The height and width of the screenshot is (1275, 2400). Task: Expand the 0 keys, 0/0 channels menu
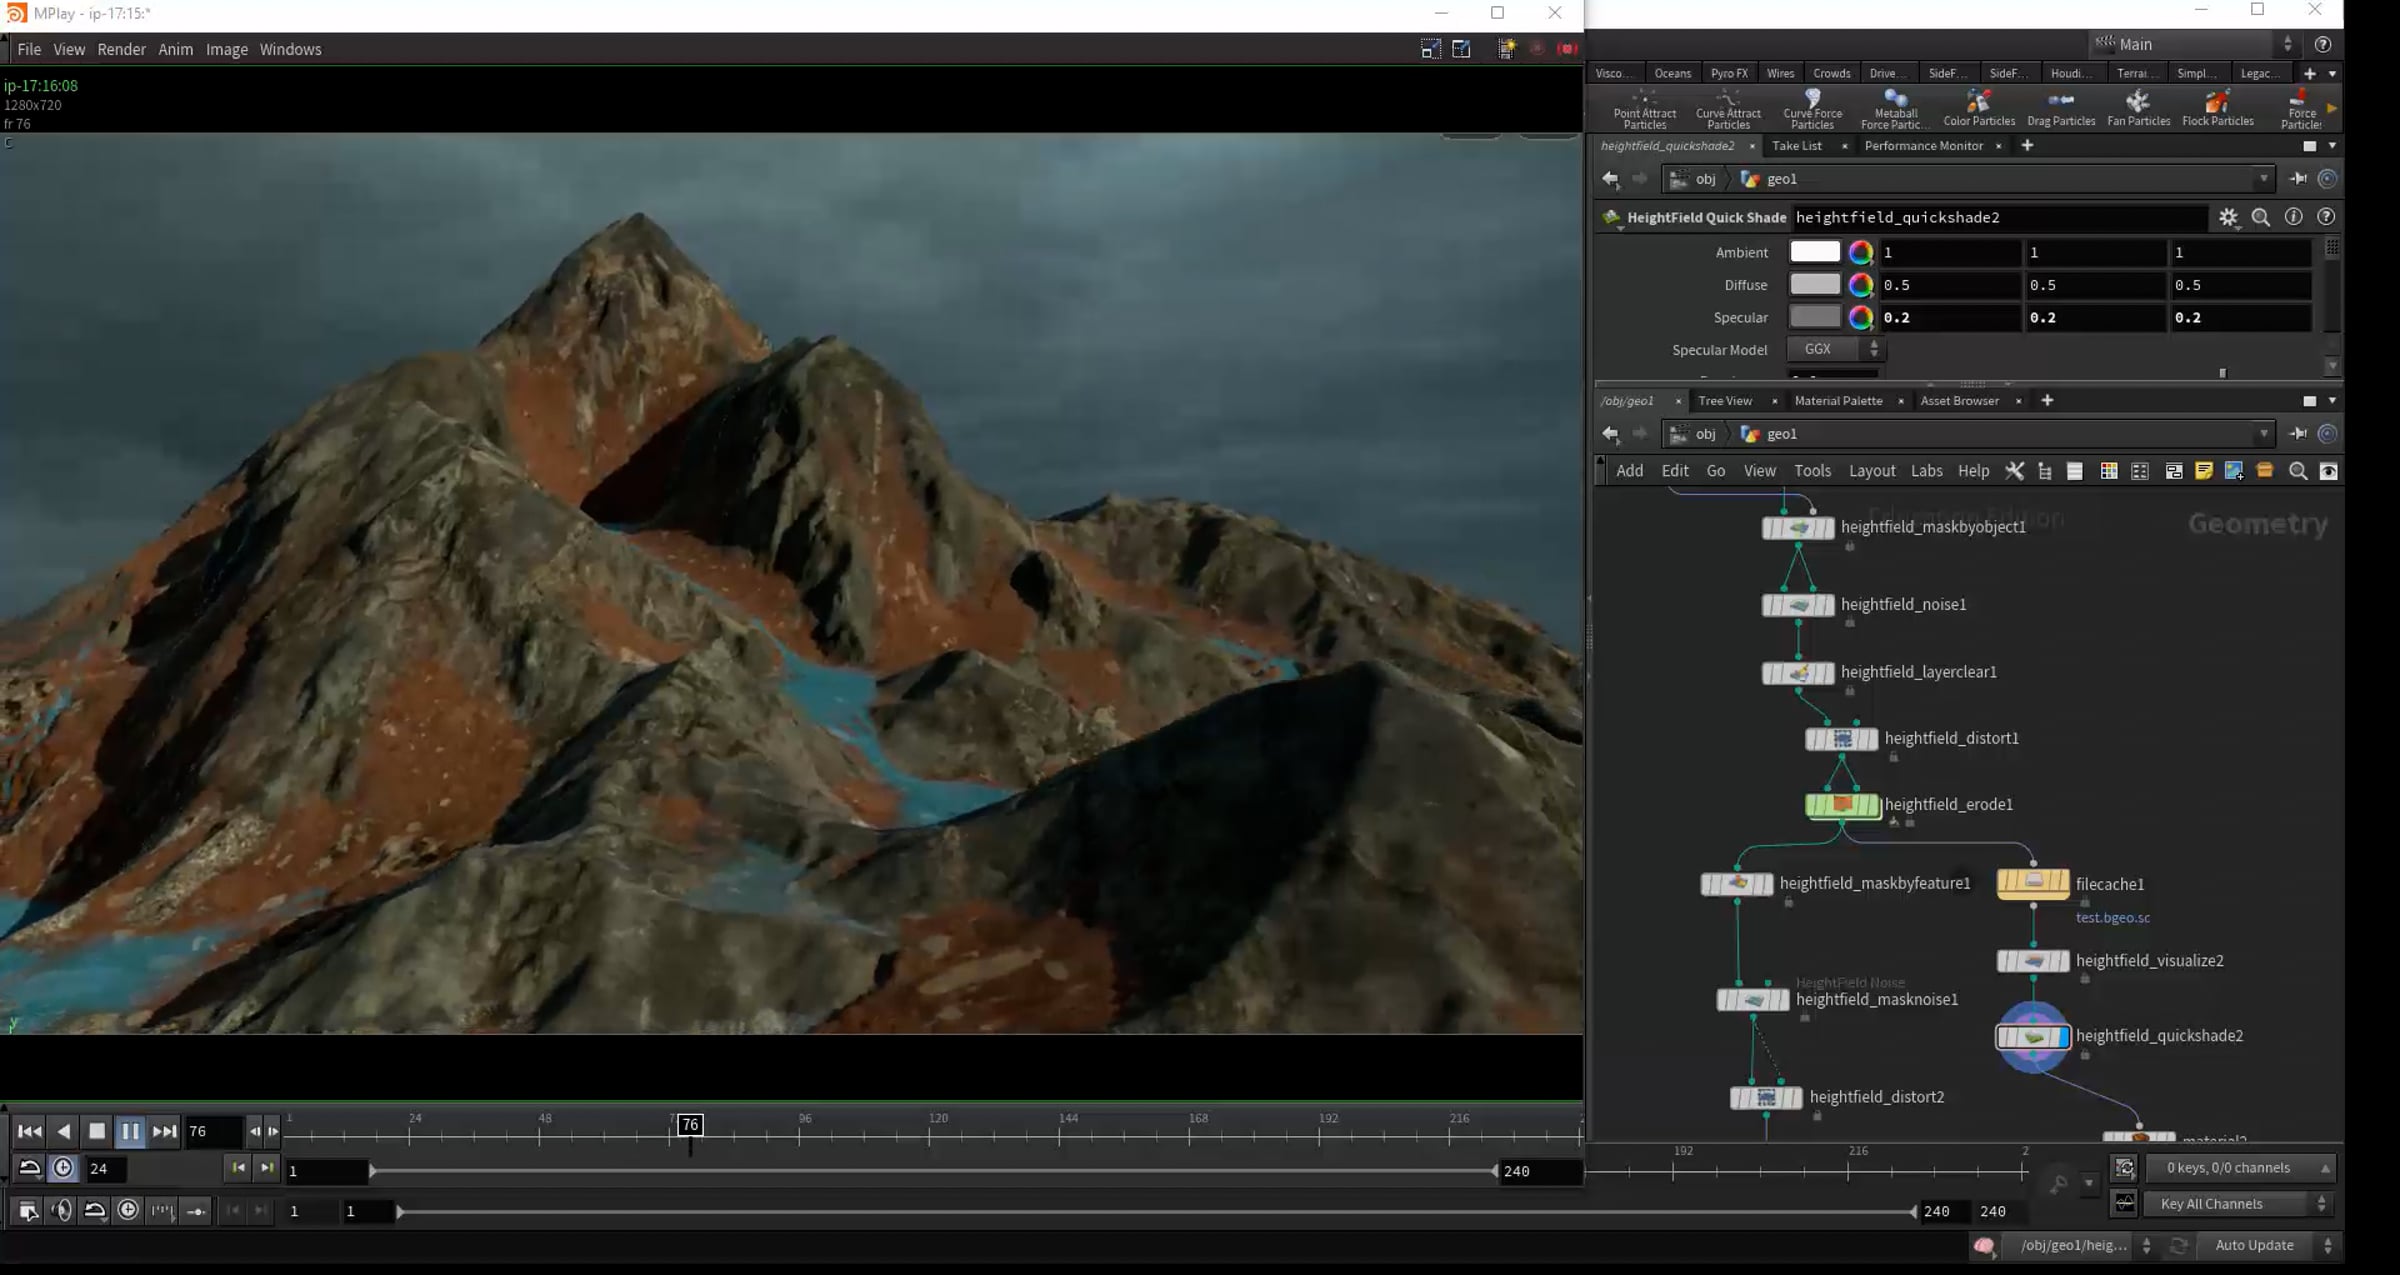(x=2239, y=1168)
